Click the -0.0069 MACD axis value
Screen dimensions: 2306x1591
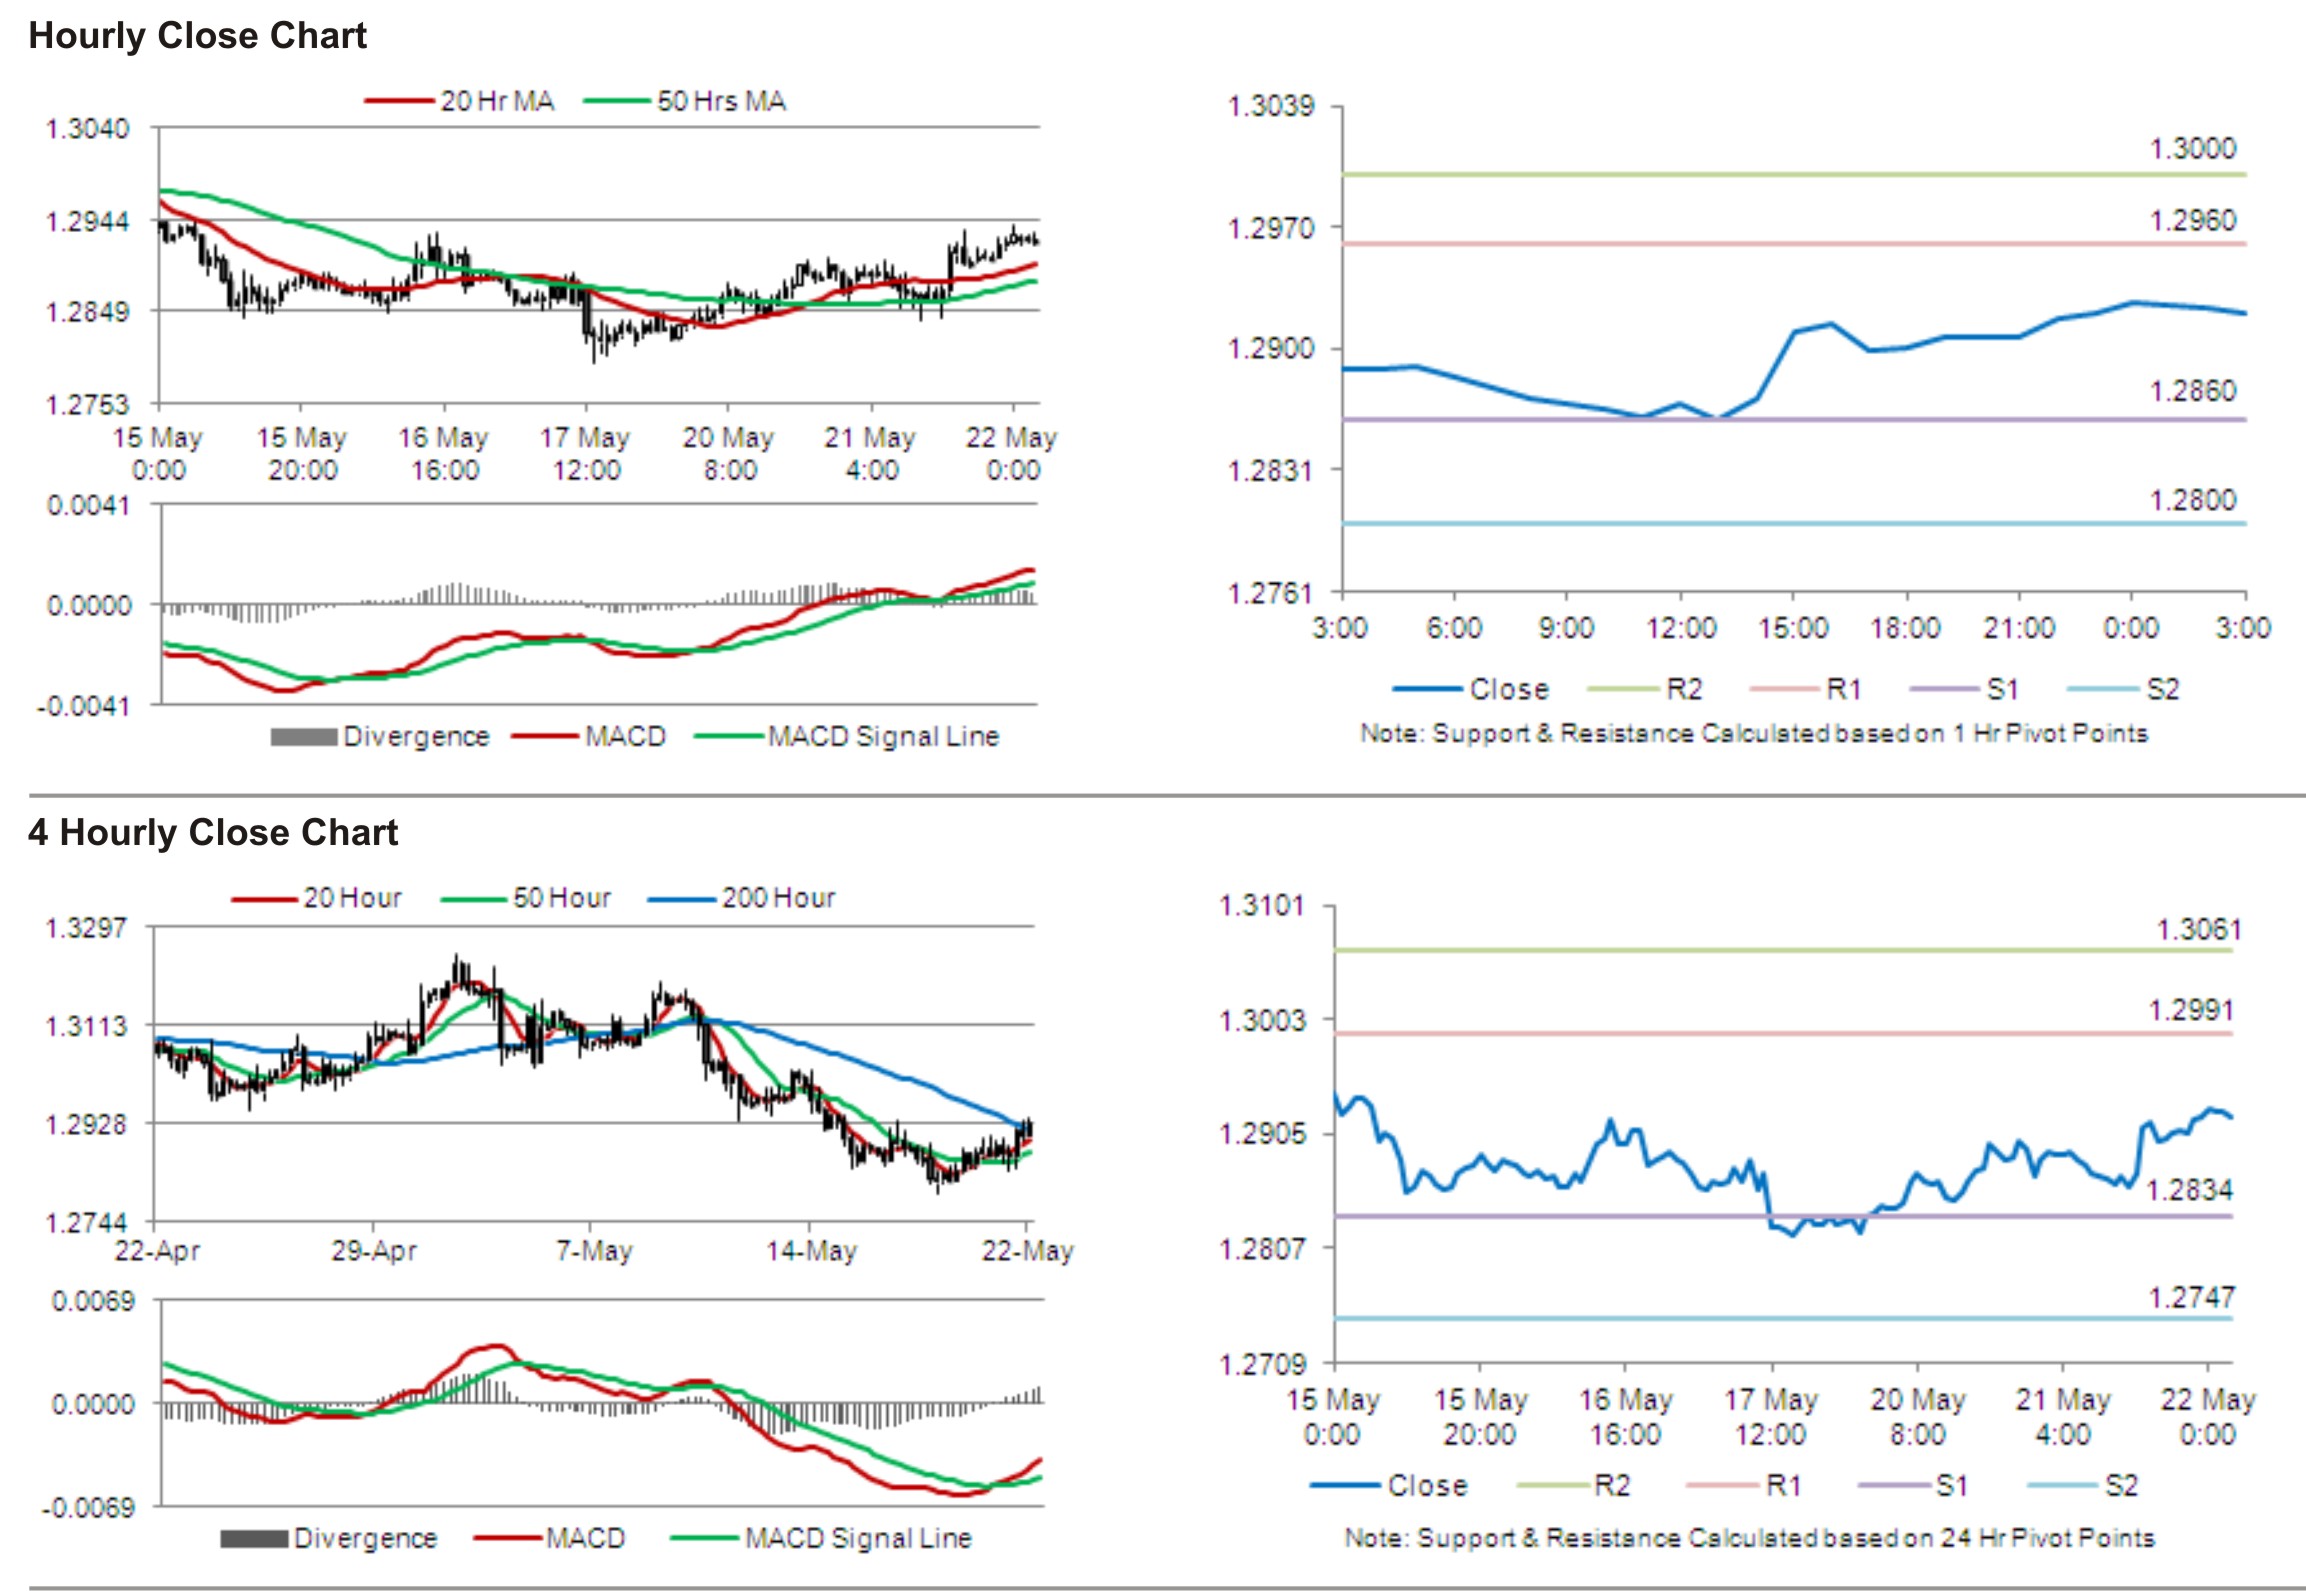(x=88, y=1508)
